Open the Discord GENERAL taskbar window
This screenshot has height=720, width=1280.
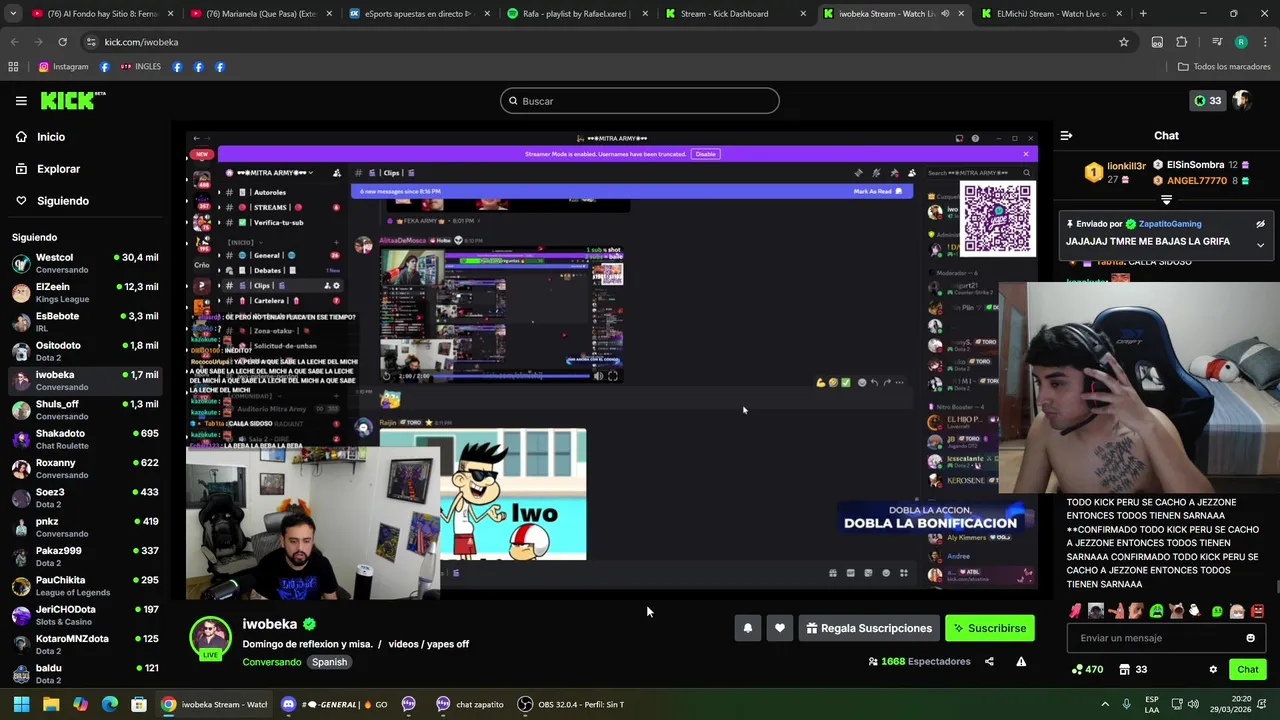tap(333, 704)
